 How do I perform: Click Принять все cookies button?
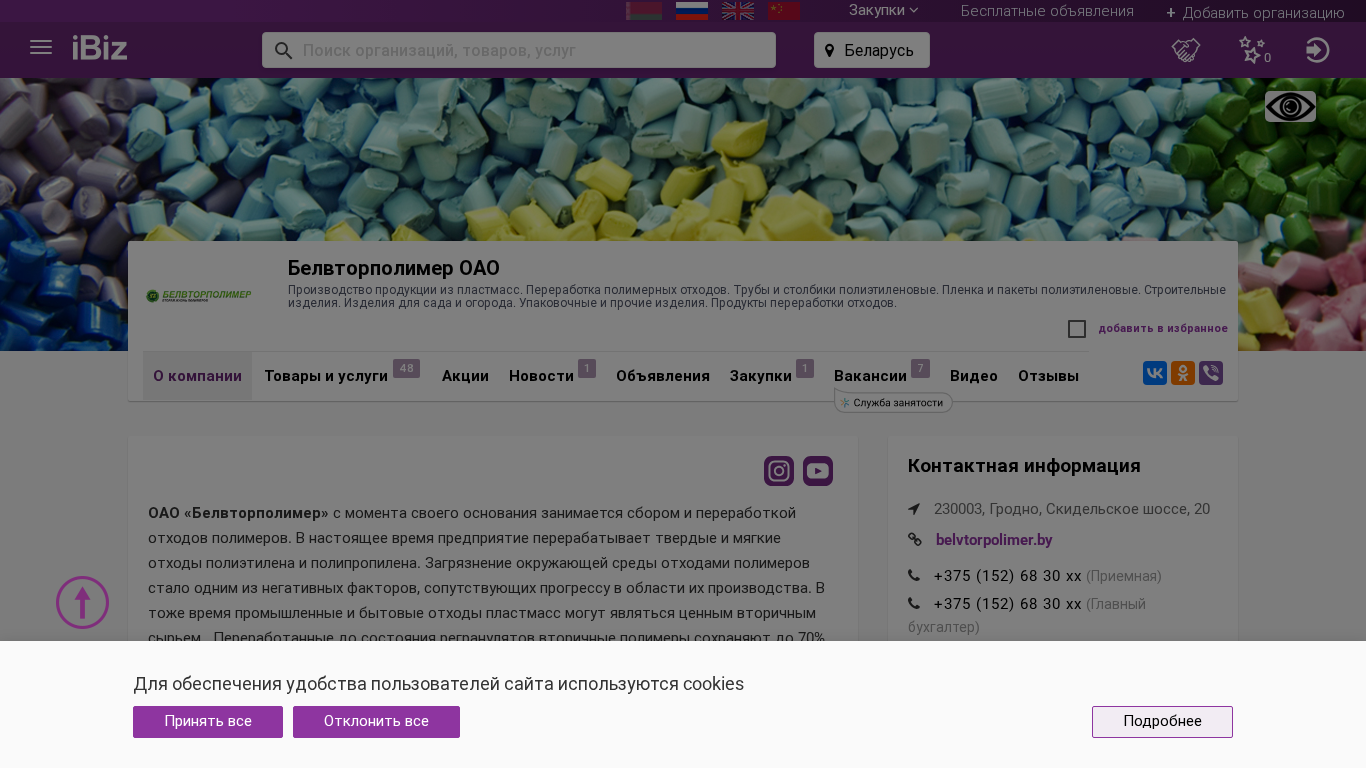point(208,722)
